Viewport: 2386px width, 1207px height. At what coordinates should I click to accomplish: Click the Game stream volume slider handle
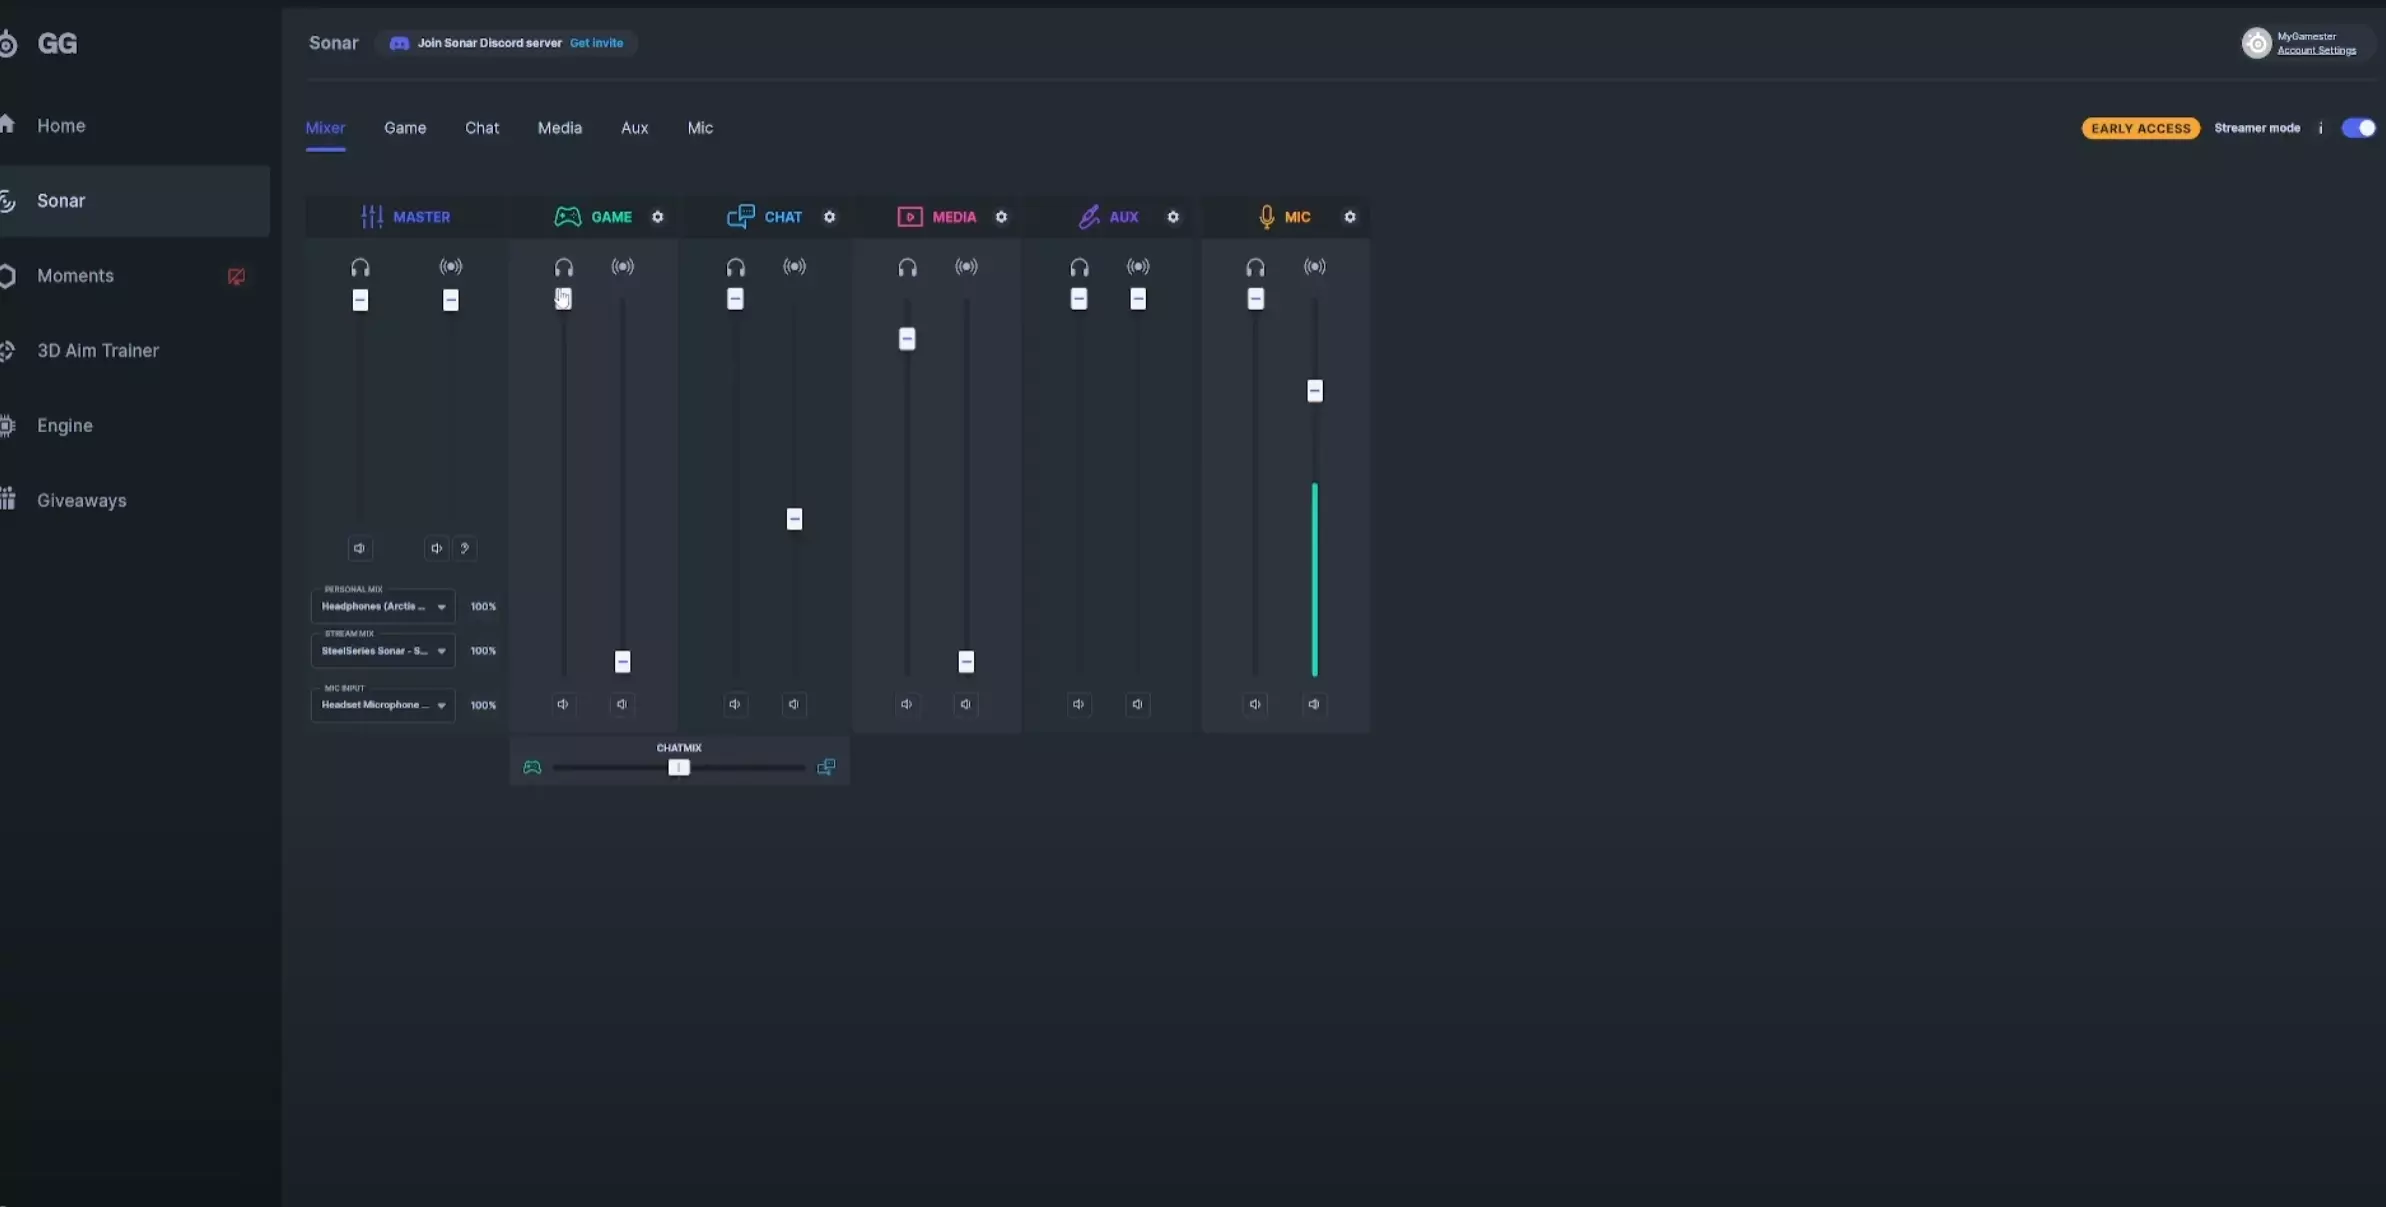[x=622, y=662]
